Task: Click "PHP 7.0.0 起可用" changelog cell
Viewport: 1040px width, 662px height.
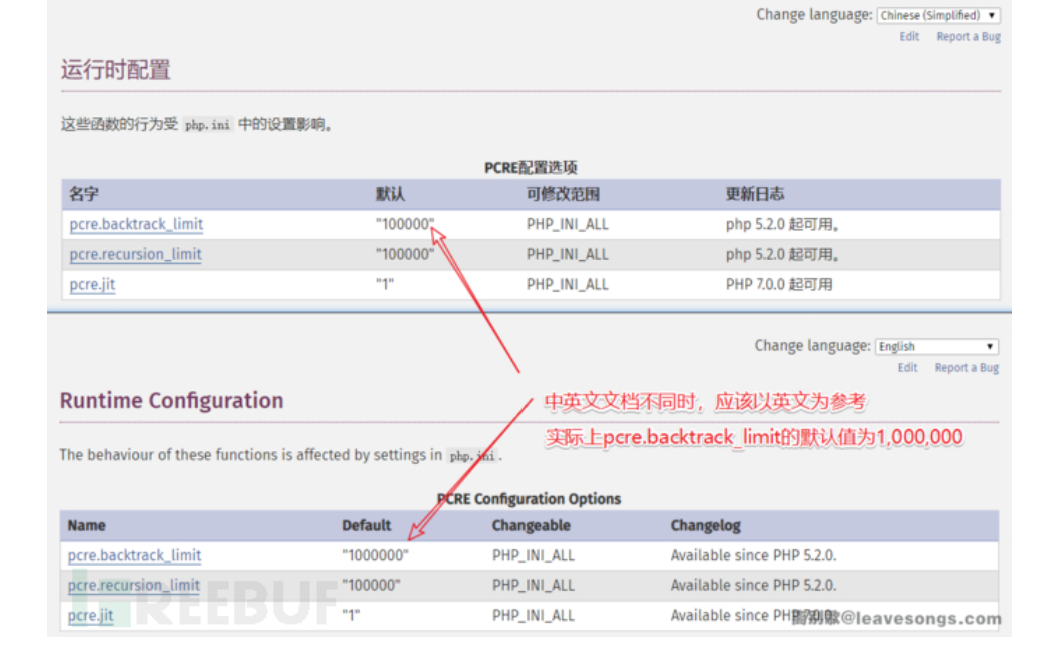Action: click(779, 285)
